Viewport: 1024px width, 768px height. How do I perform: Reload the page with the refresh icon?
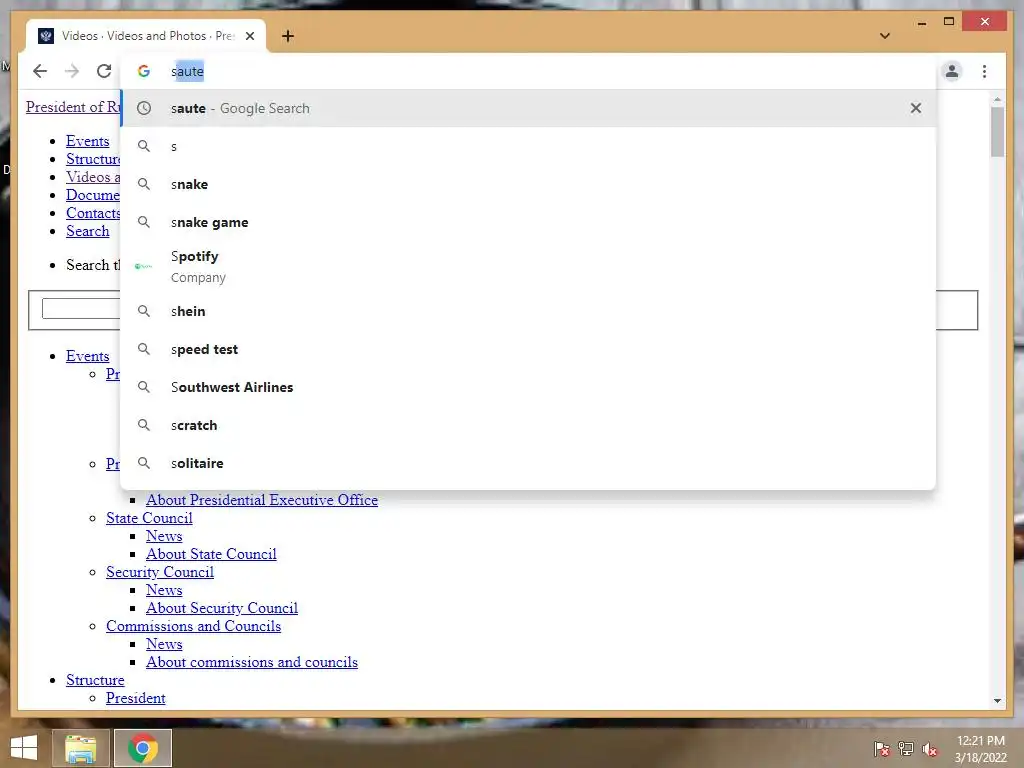104,71
